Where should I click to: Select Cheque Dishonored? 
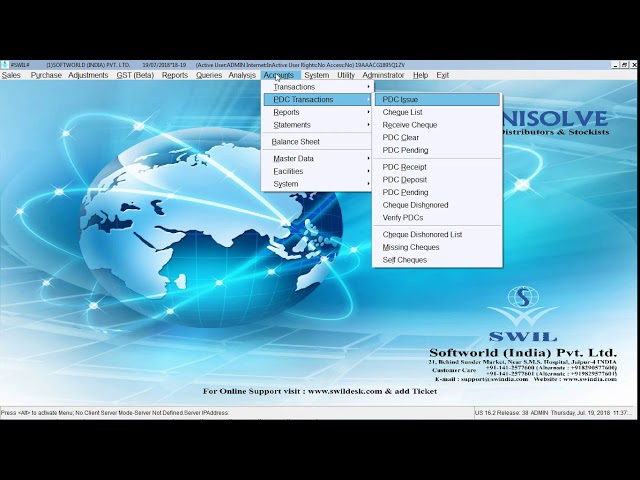(437, 205)
